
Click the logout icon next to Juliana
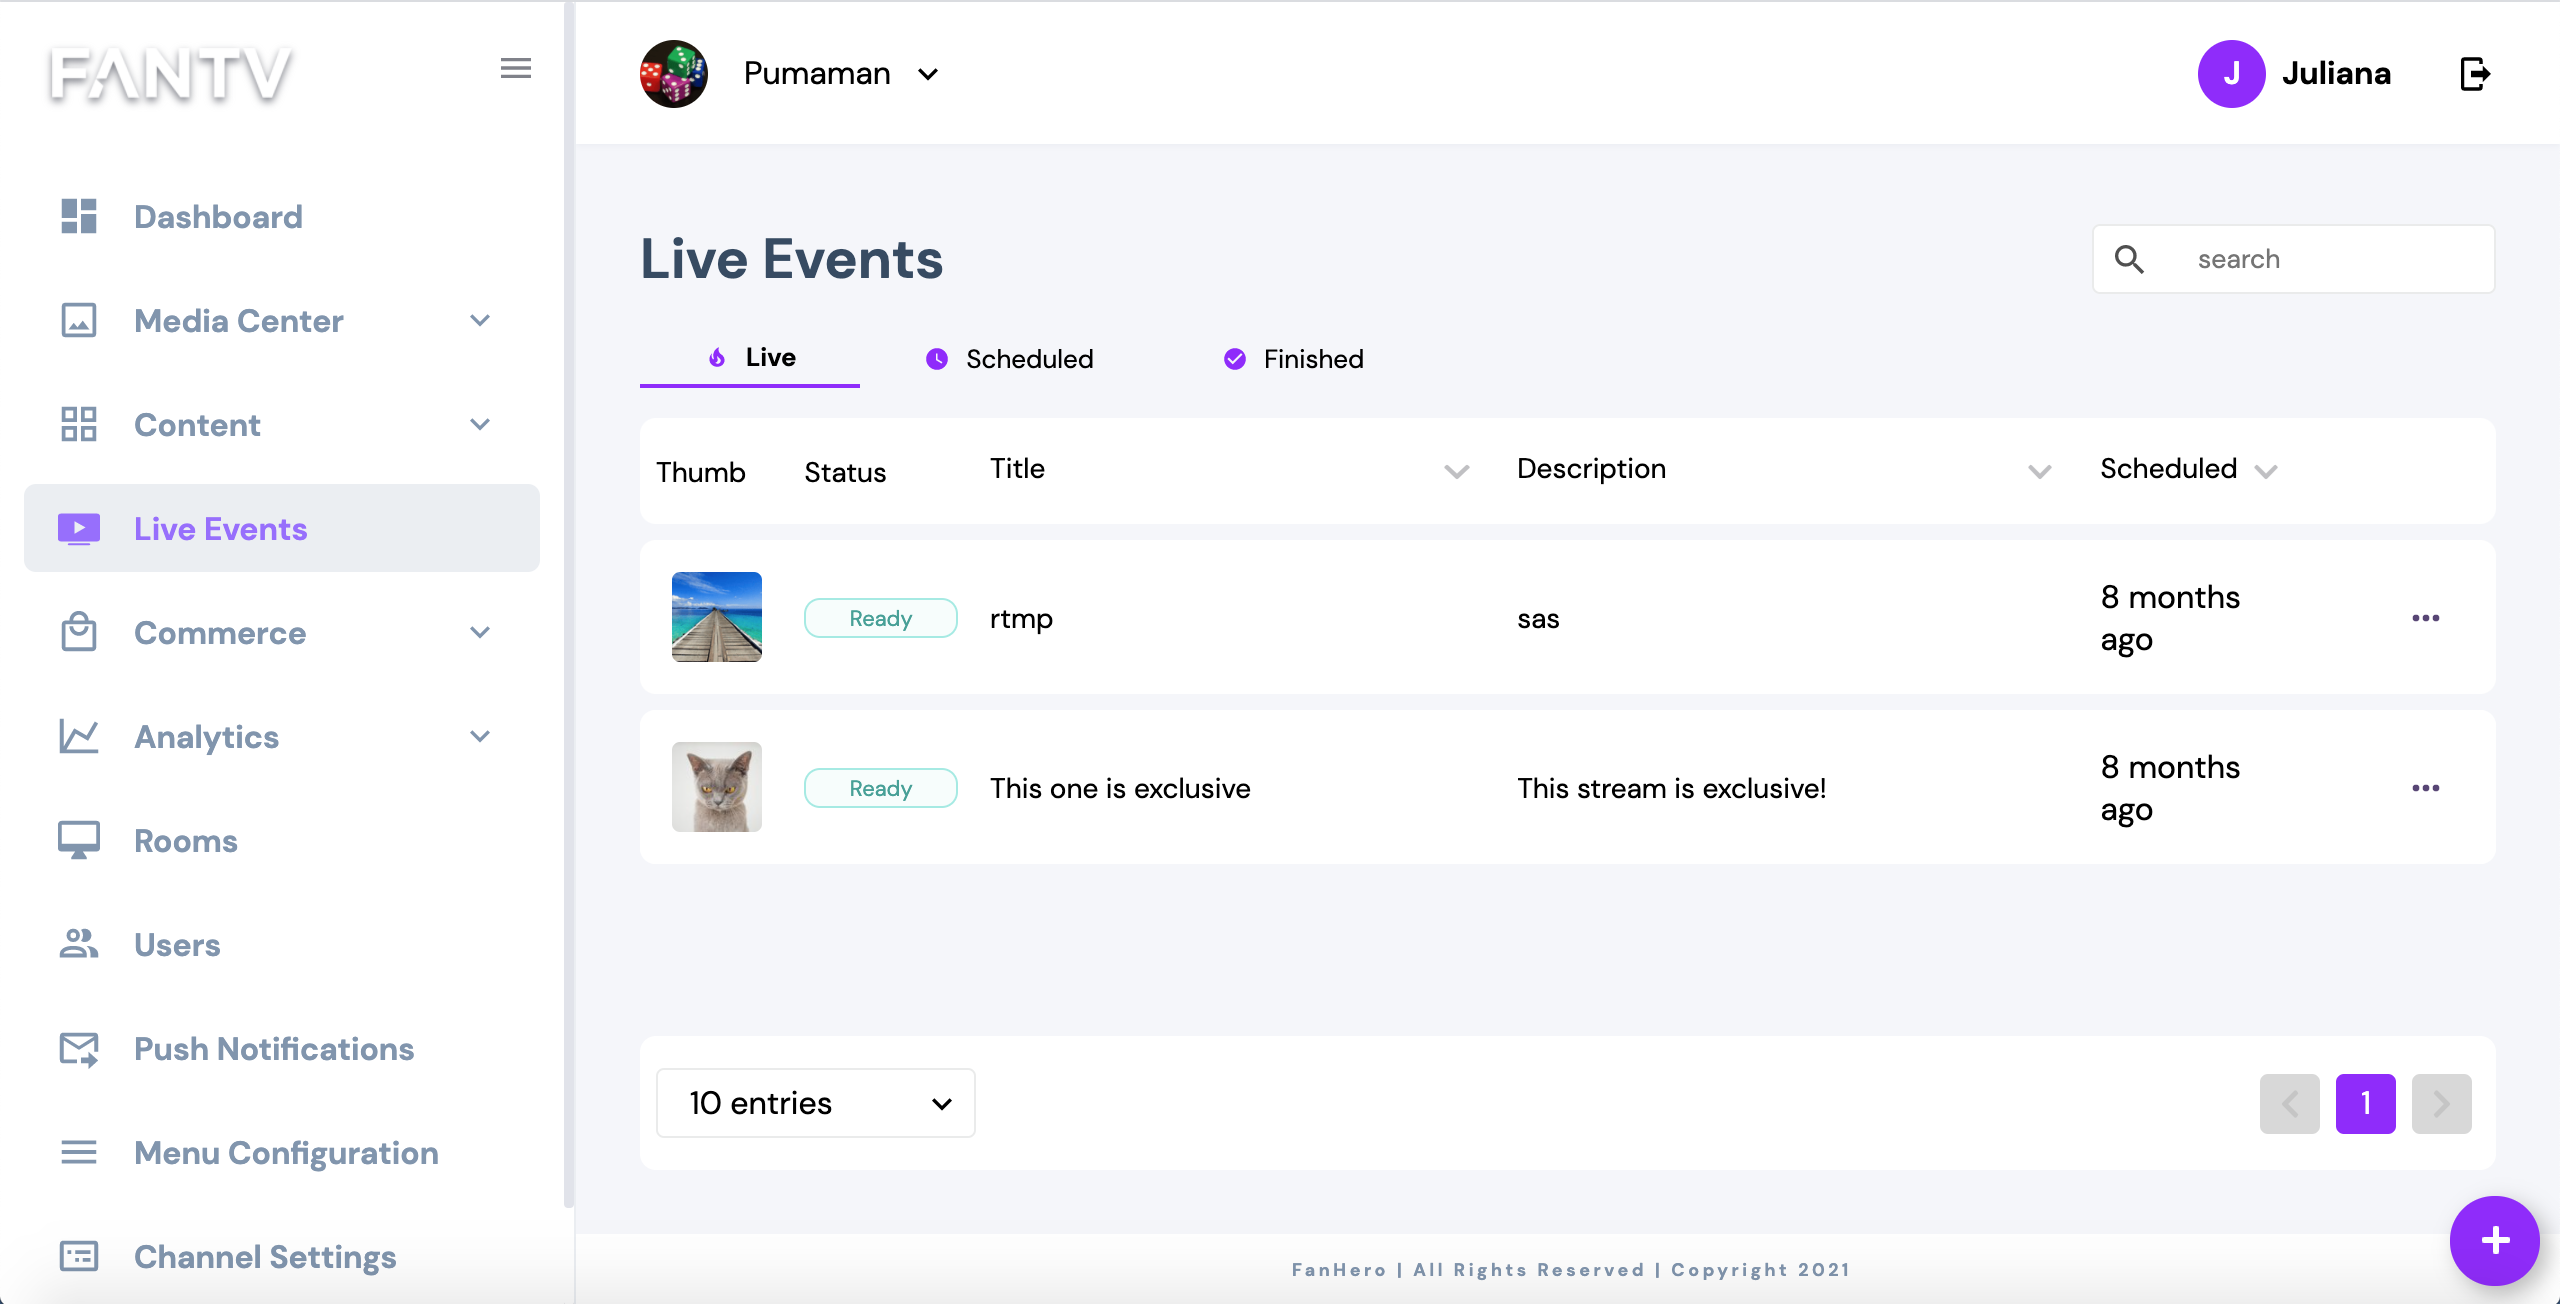(2474, 74)
